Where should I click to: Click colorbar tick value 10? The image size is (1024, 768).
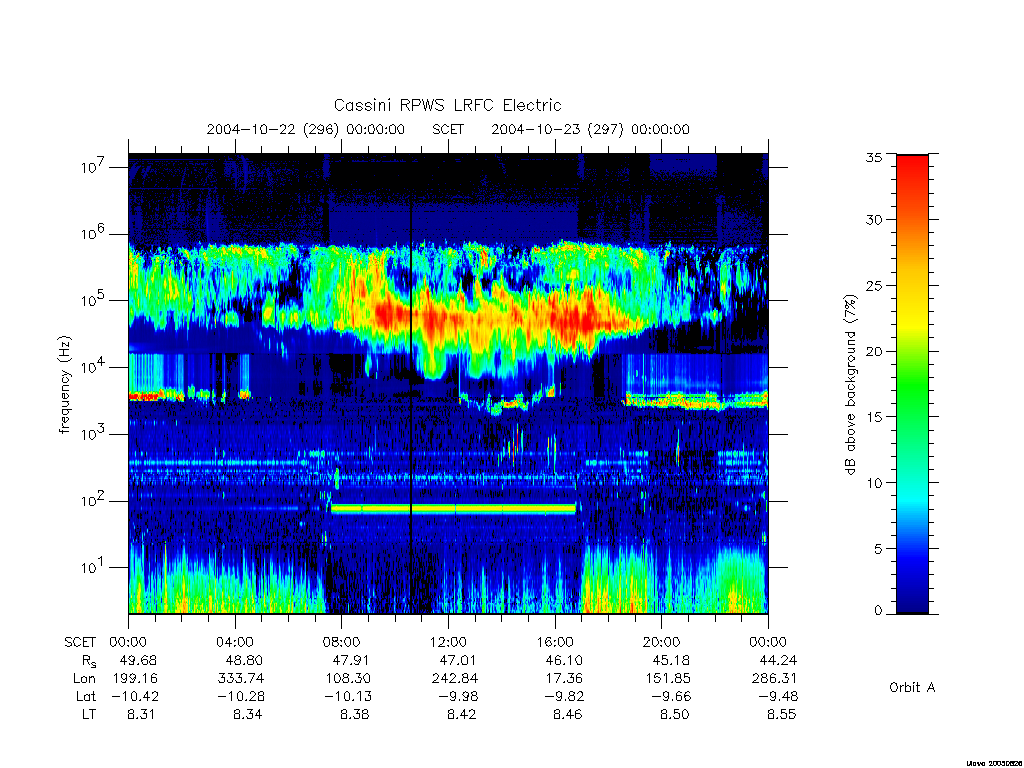tap(874, 483)
